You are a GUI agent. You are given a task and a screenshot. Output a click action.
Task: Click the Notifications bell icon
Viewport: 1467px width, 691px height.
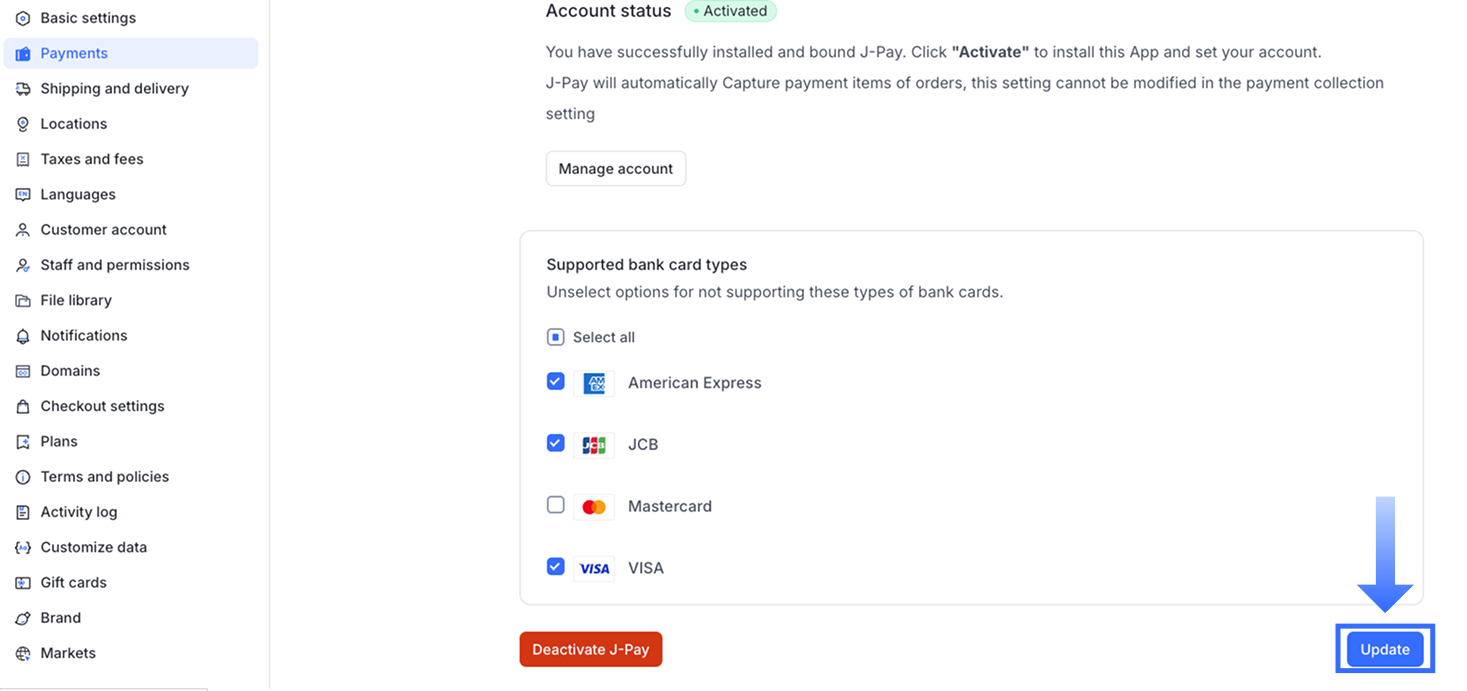23,336
